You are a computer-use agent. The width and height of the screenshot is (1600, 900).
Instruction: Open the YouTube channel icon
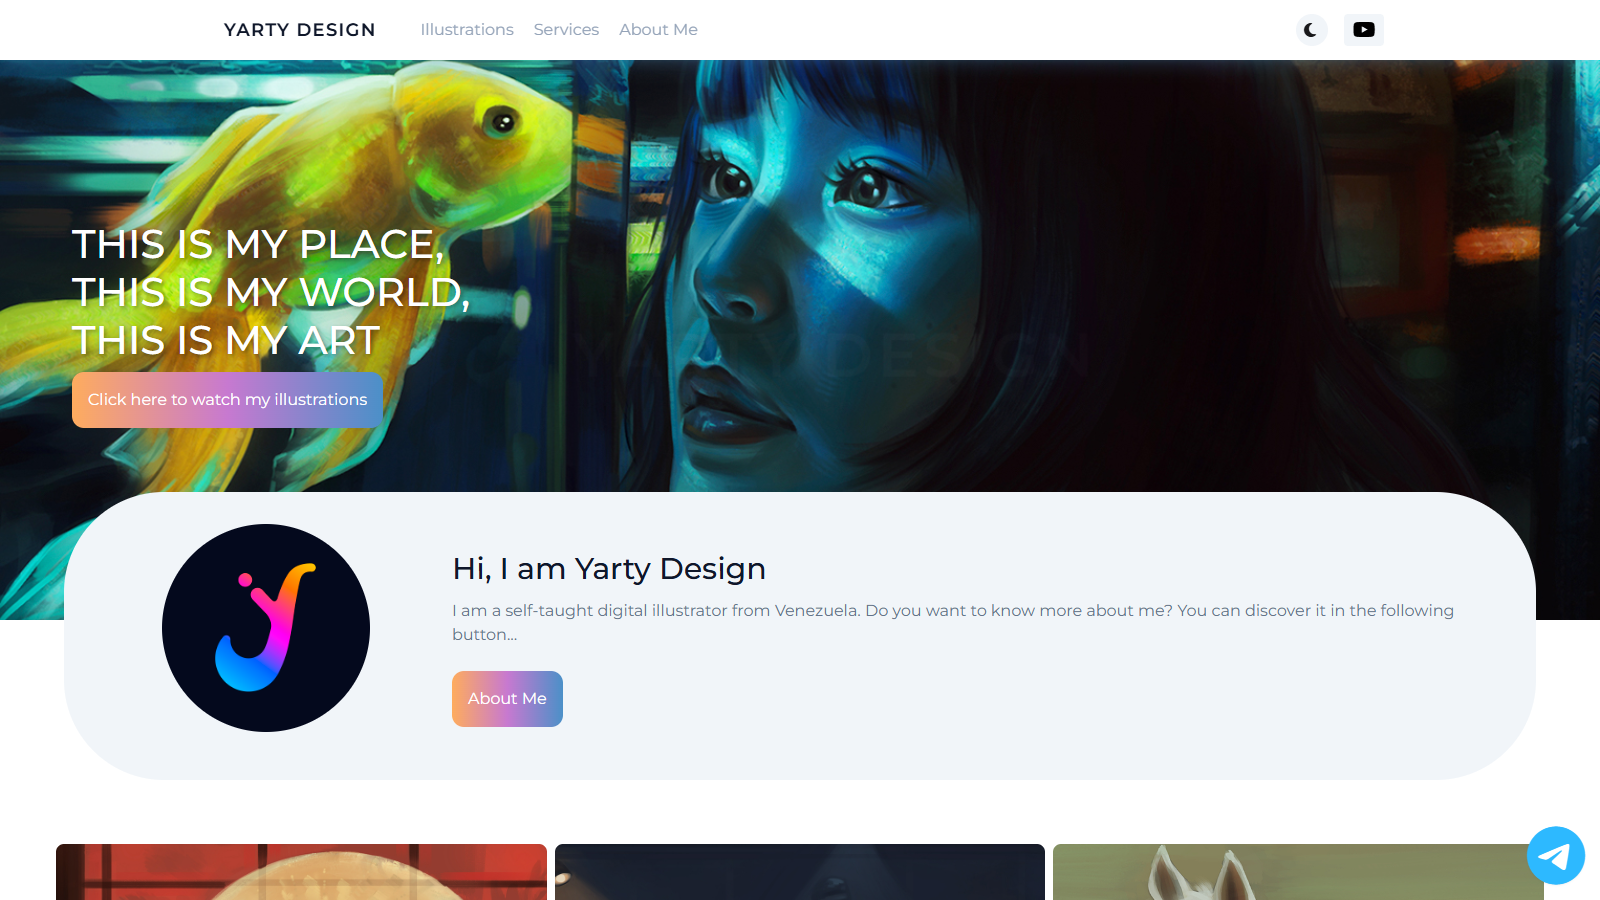tap(1363, 30)
